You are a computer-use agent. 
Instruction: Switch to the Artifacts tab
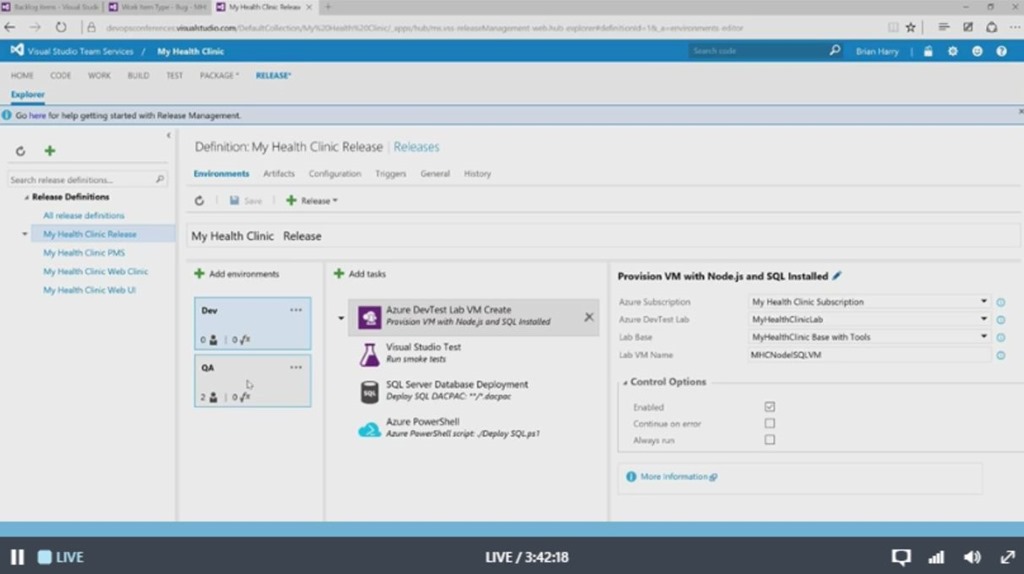279,174
